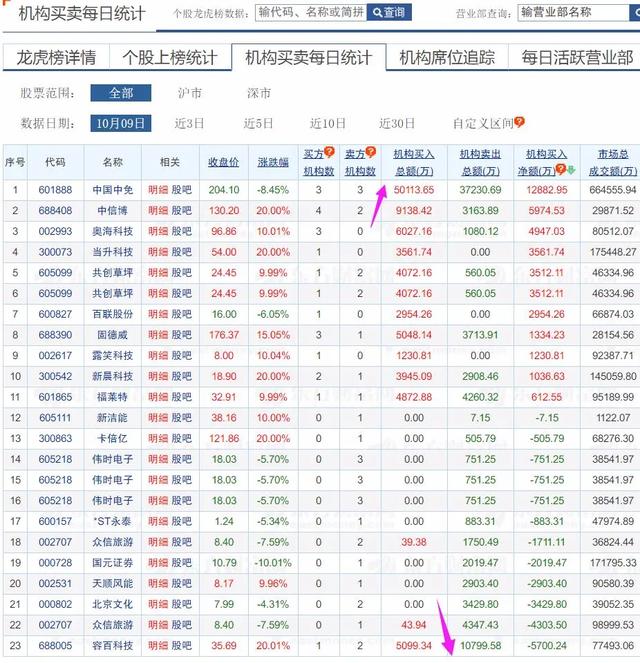This screenshot has height=663, width=640.
Task: Click help icon on 机构买入净额 header
Action: (x=561, y=170)
